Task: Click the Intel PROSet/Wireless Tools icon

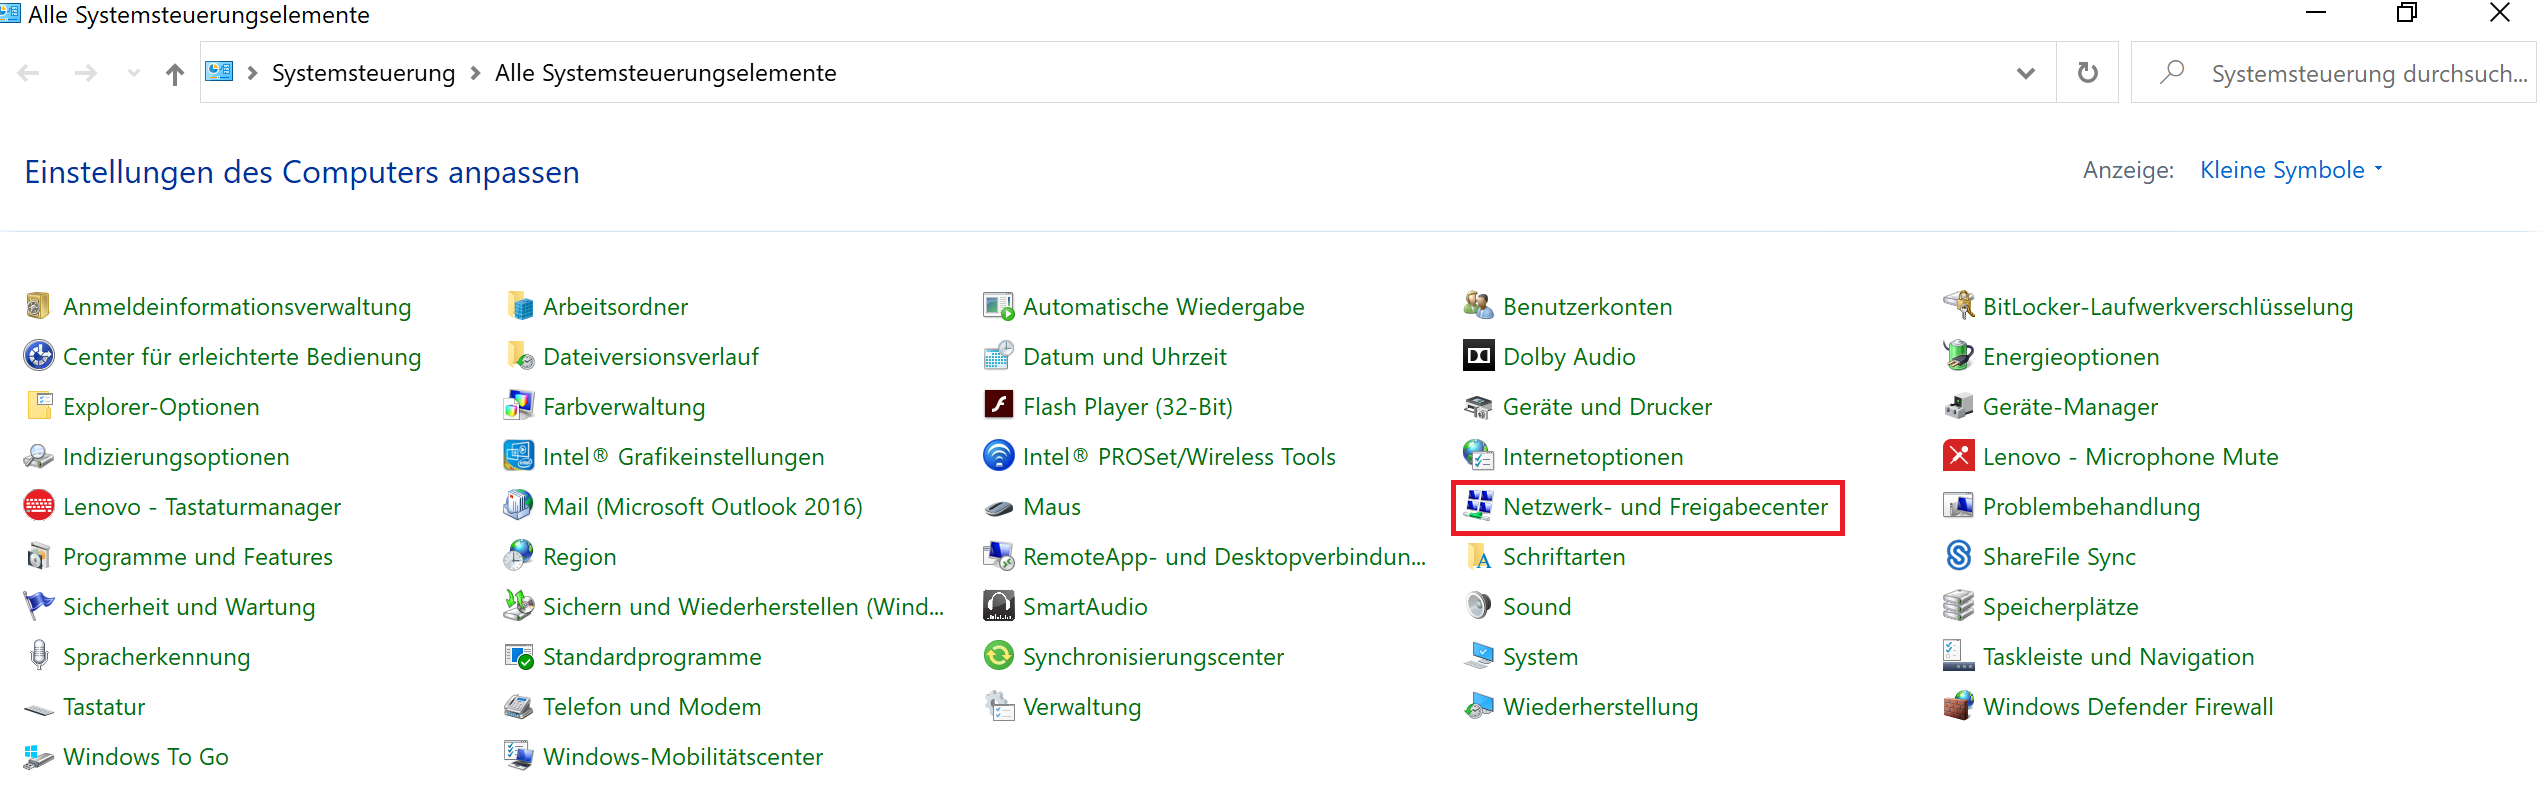Action: [998, 456]
